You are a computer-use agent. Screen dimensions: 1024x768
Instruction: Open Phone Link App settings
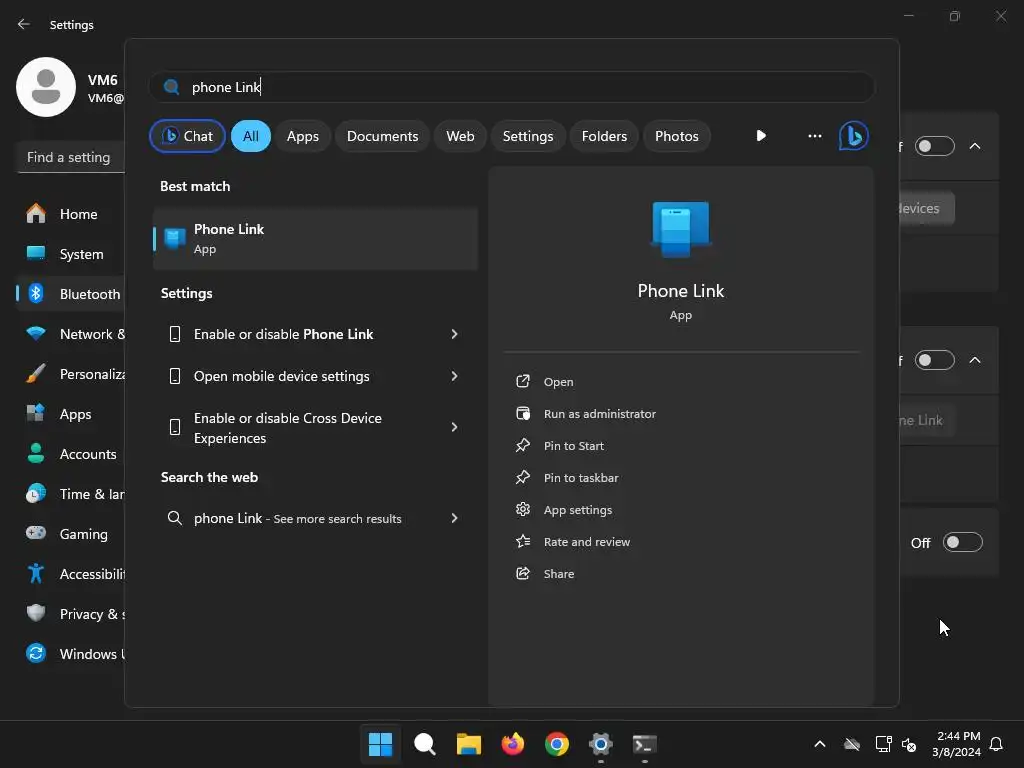(x=577, y=509)
